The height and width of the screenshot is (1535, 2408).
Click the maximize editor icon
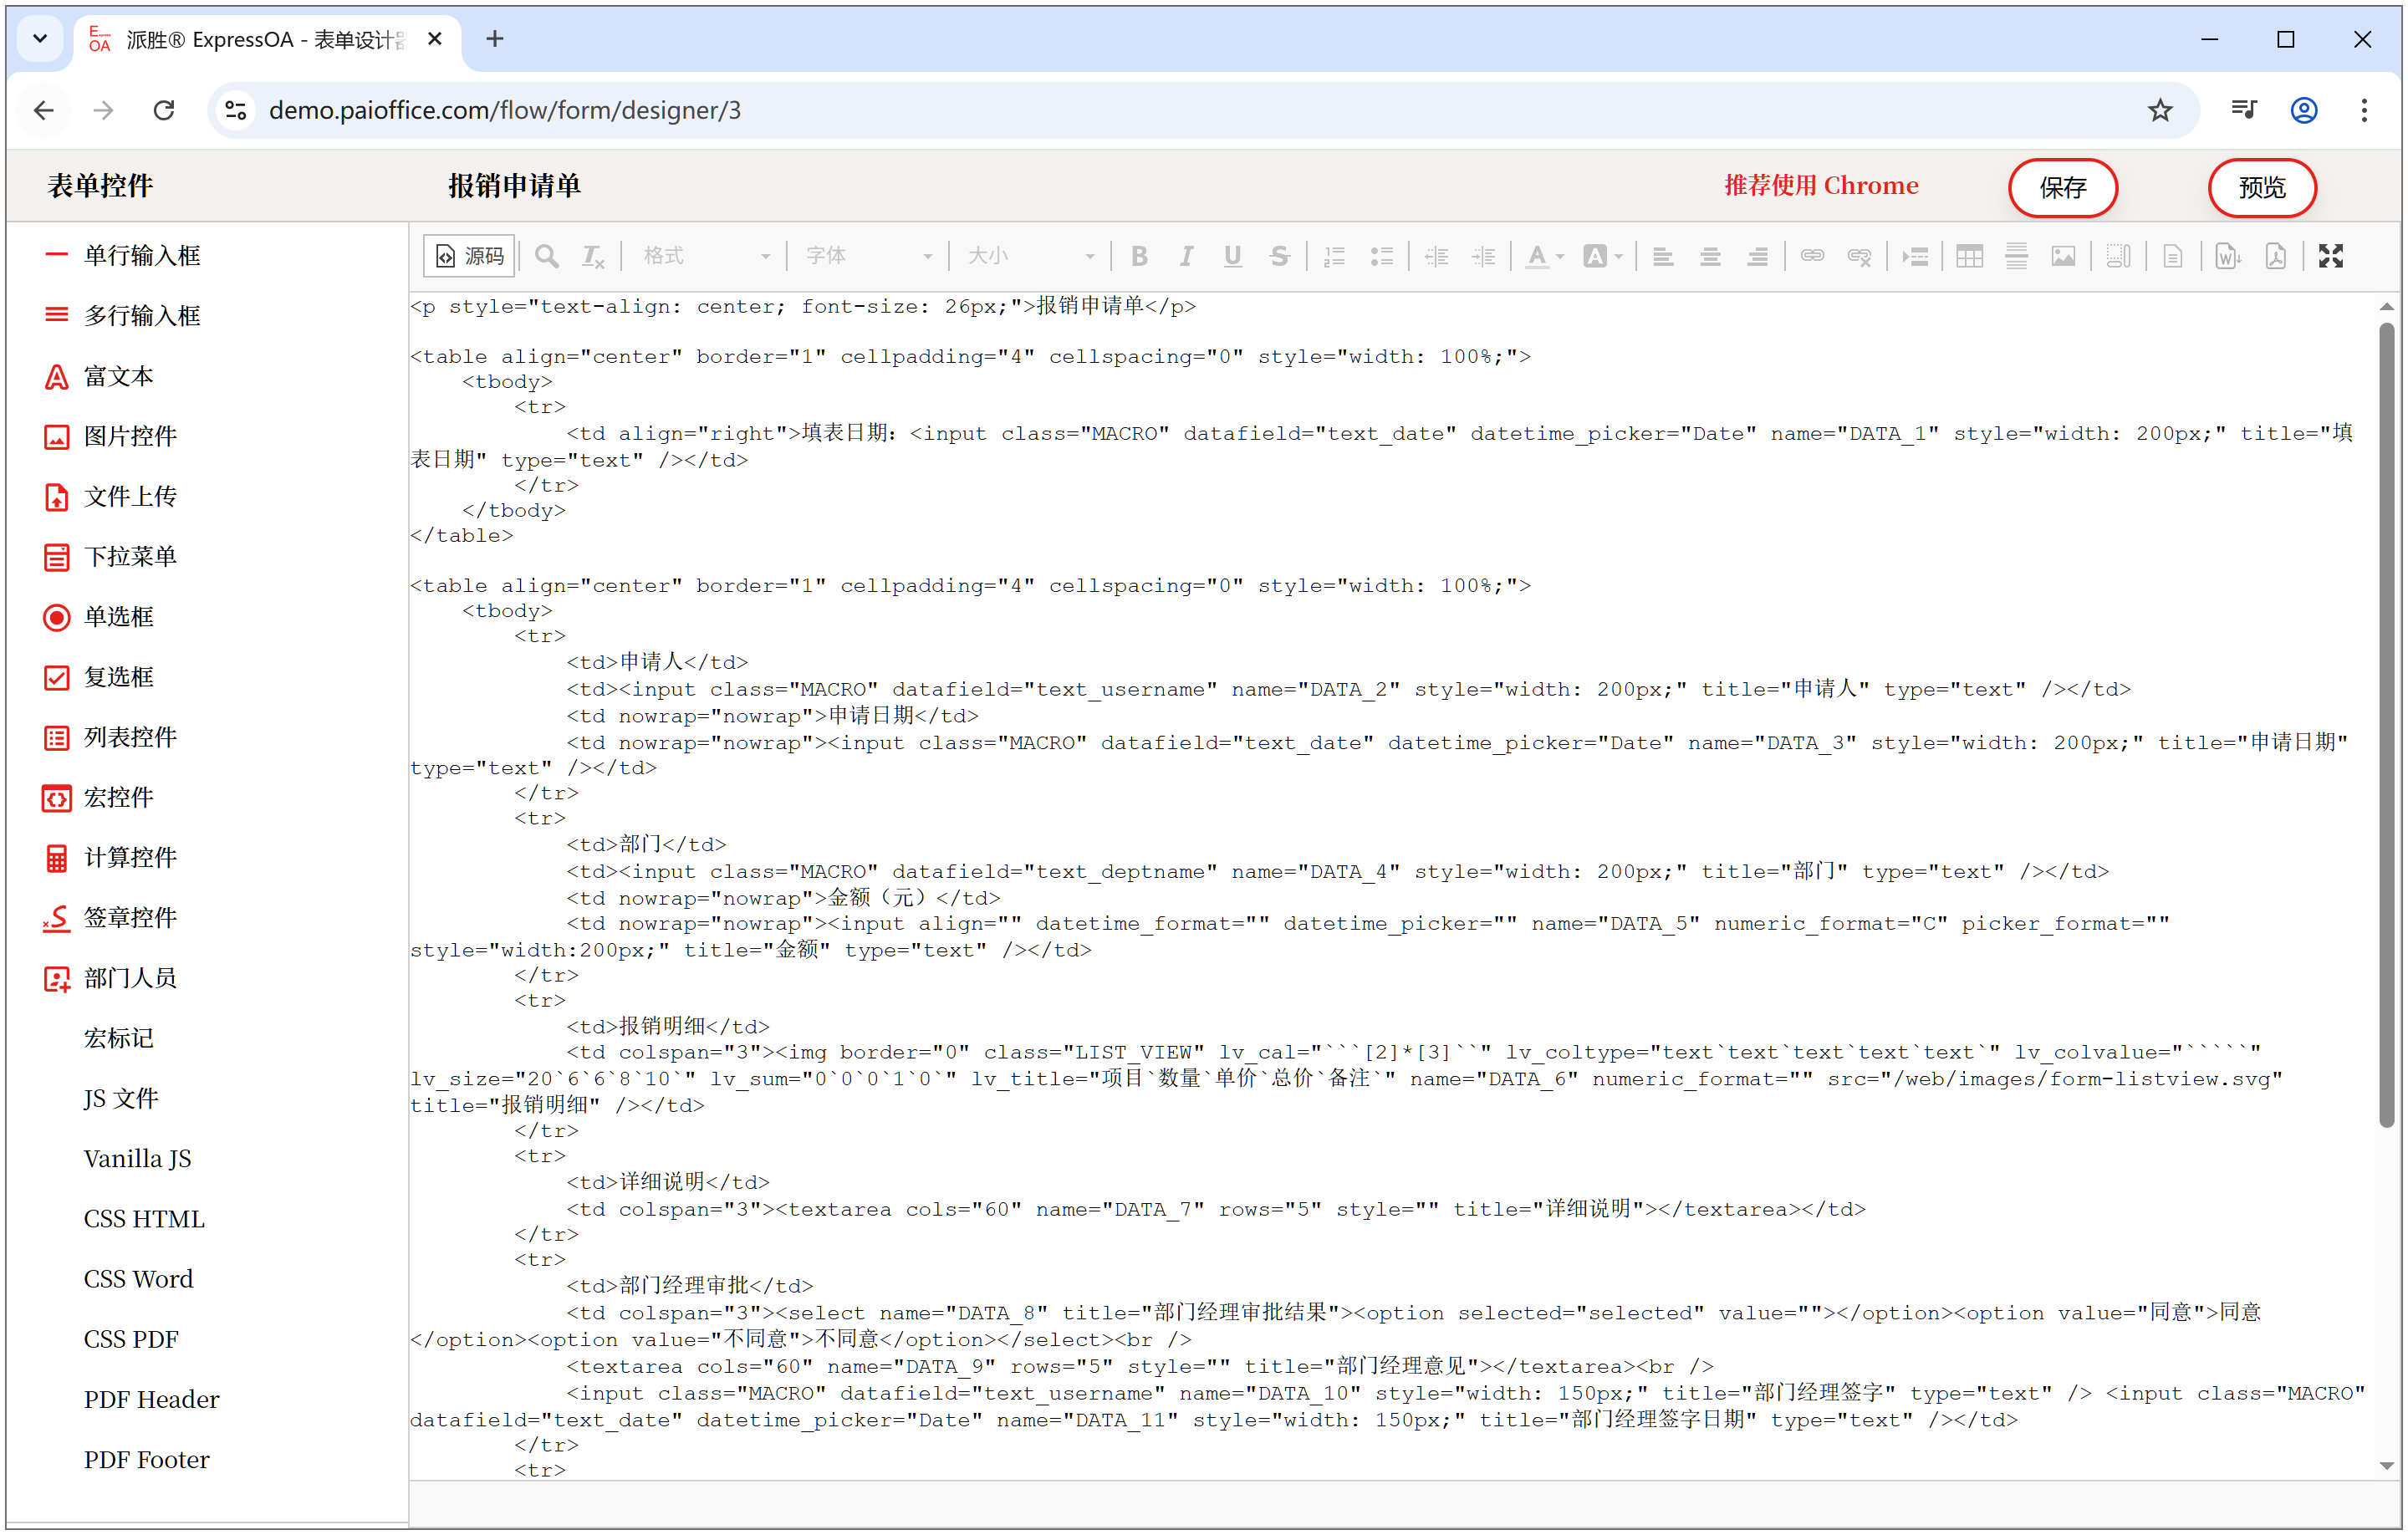click(x=2330, y=256)
